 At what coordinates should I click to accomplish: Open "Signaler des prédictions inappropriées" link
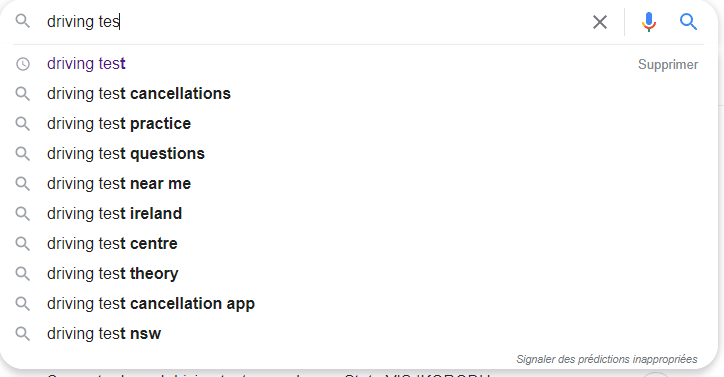[x=607, y=359]
